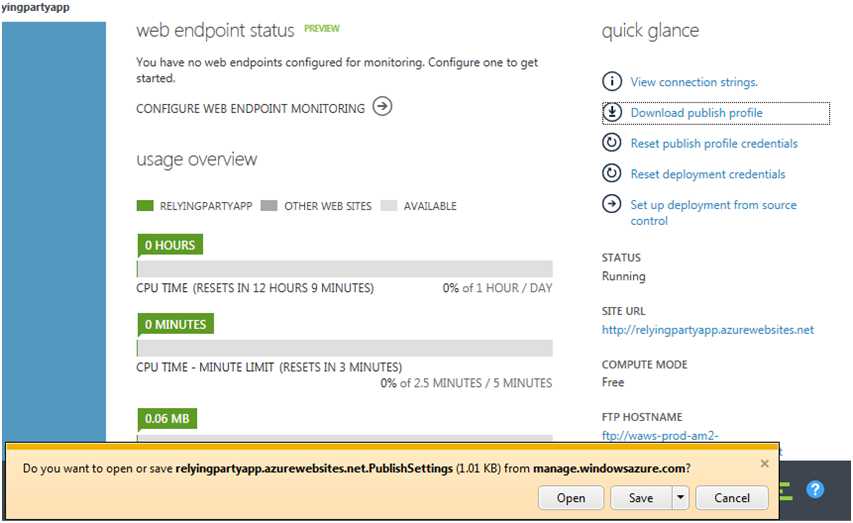Choose the Reset deployment credentials link
The image size is (853, 523).
(707, 174)
